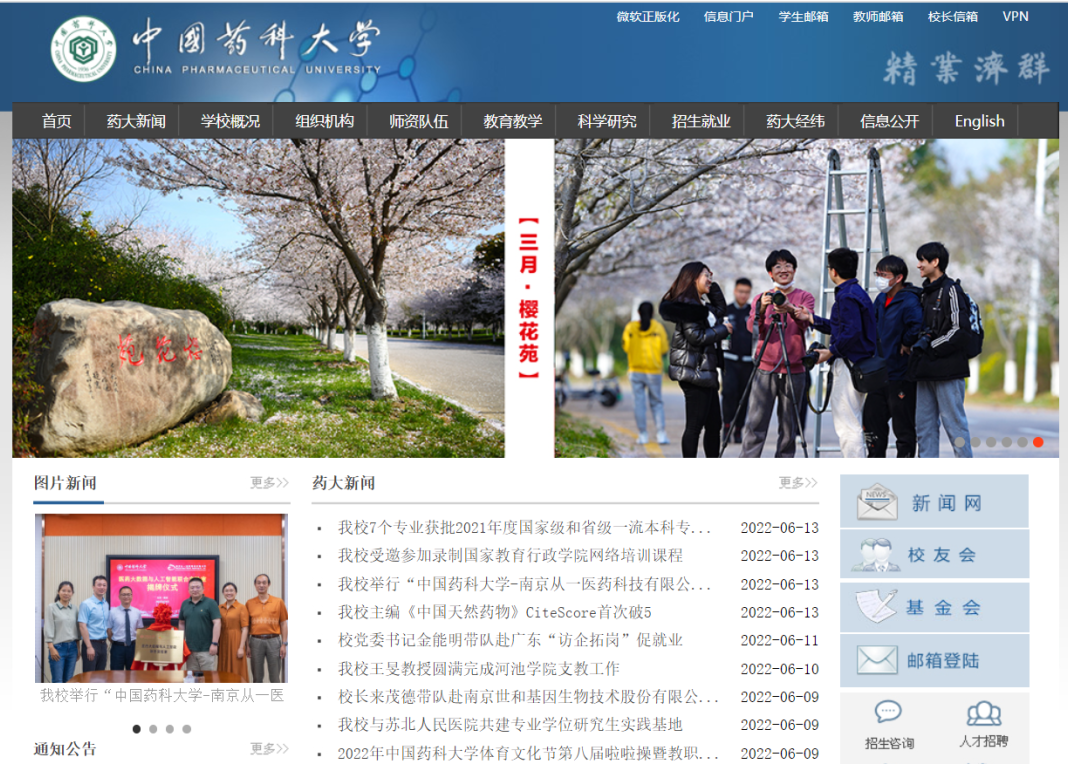Screen dimensions: 1068x764
Task: Open the 微软正版化 top link
Action: (x=648, y=17)
